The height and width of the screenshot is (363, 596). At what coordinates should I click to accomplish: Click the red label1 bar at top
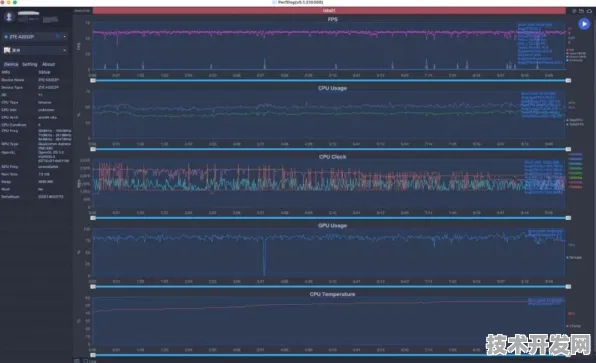(329, 11)
